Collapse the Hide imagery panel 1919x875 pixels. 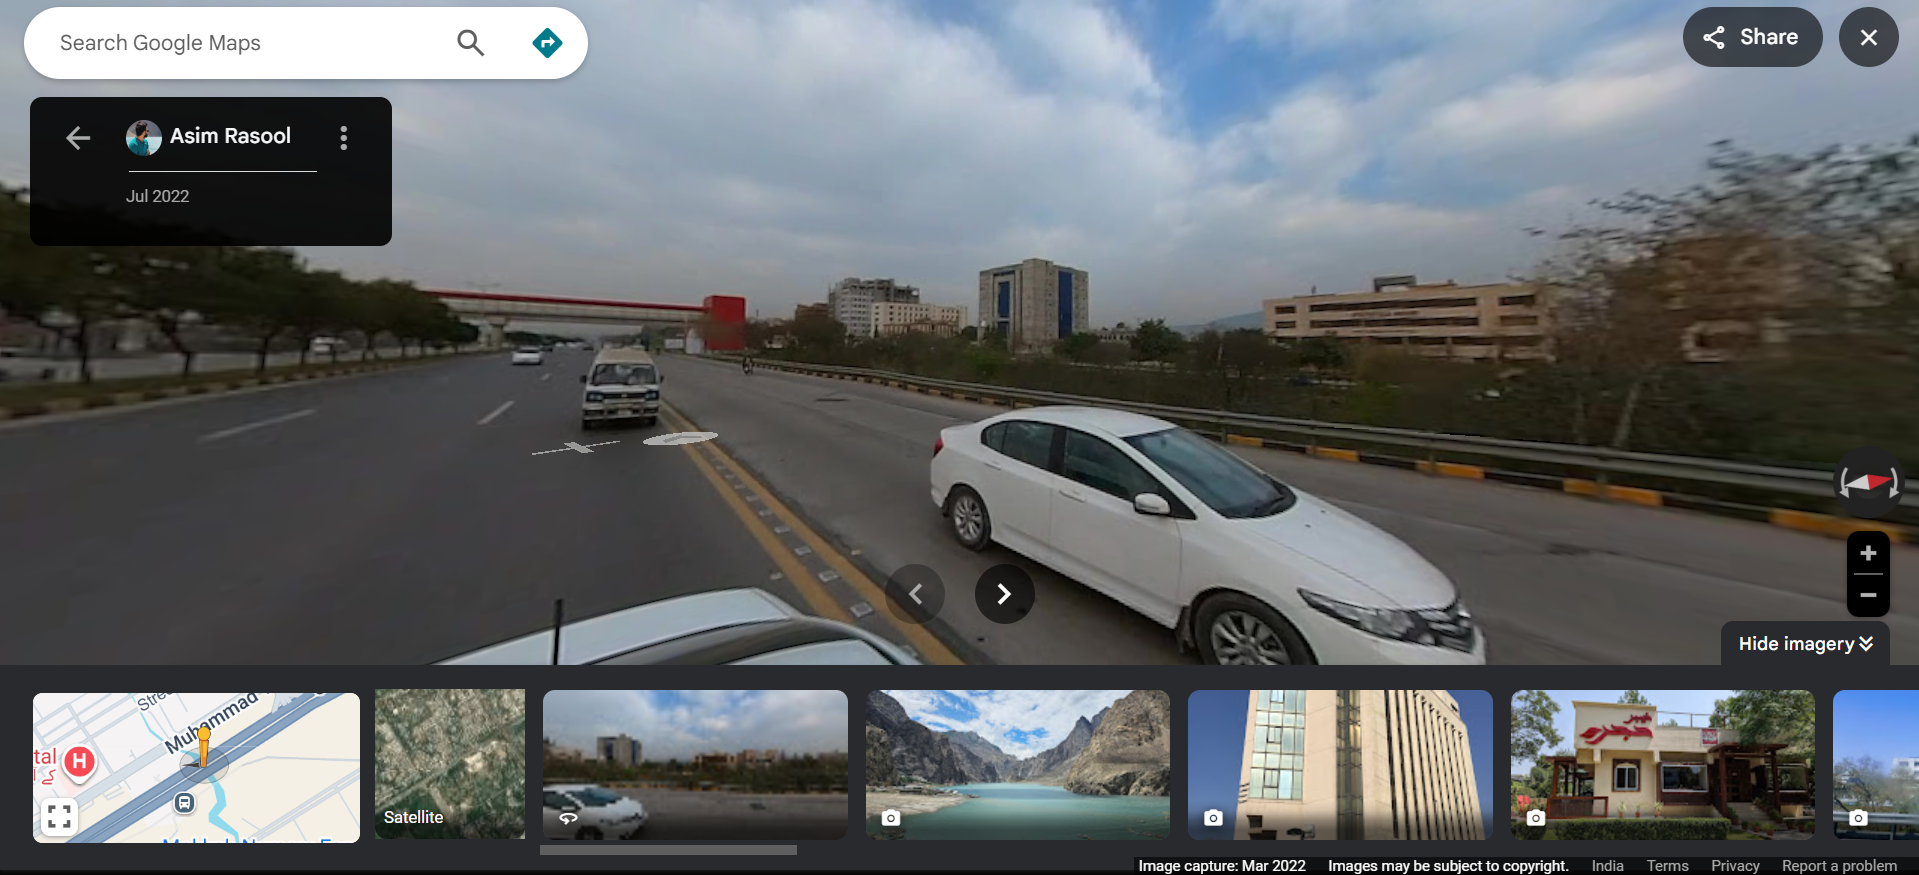click(1805, 644)
